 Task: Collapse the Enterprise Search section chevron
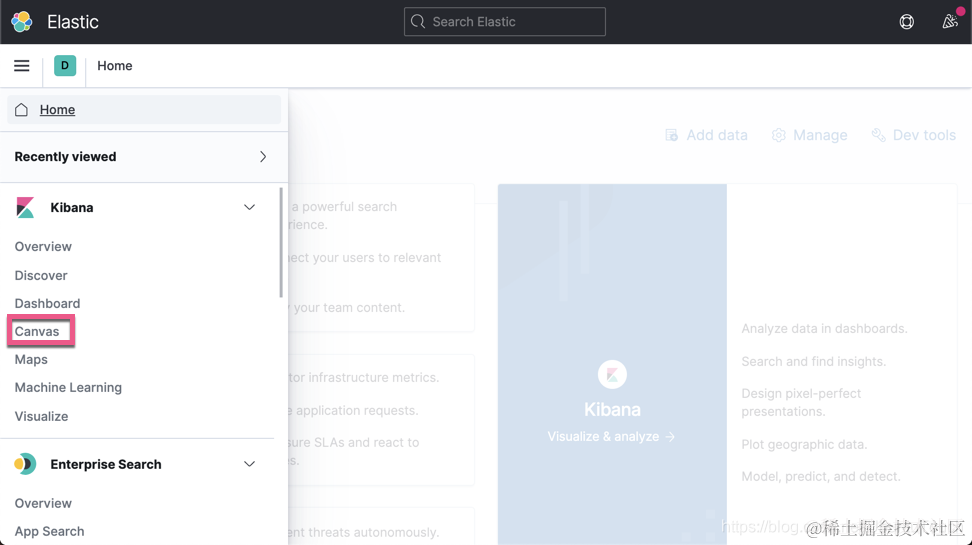(x=249, y=464)
